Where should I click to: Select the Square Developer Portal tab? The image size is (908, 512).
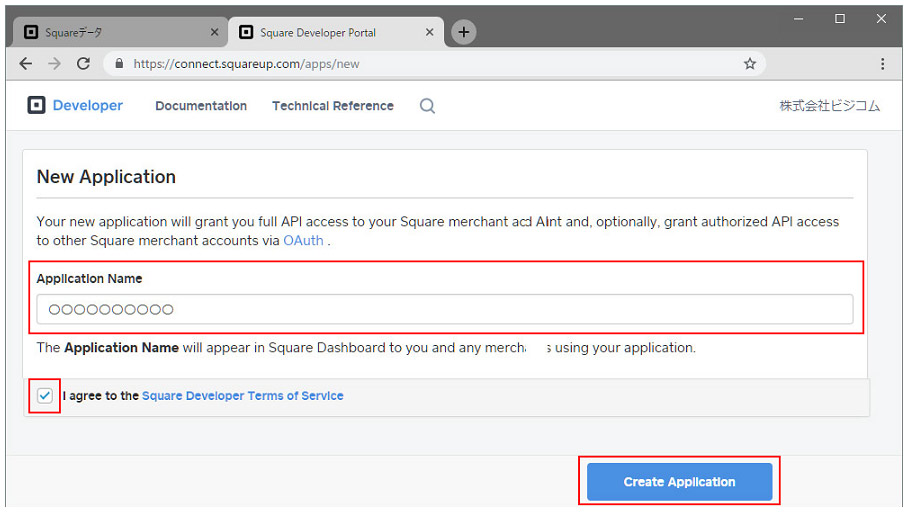click(336, 32)
